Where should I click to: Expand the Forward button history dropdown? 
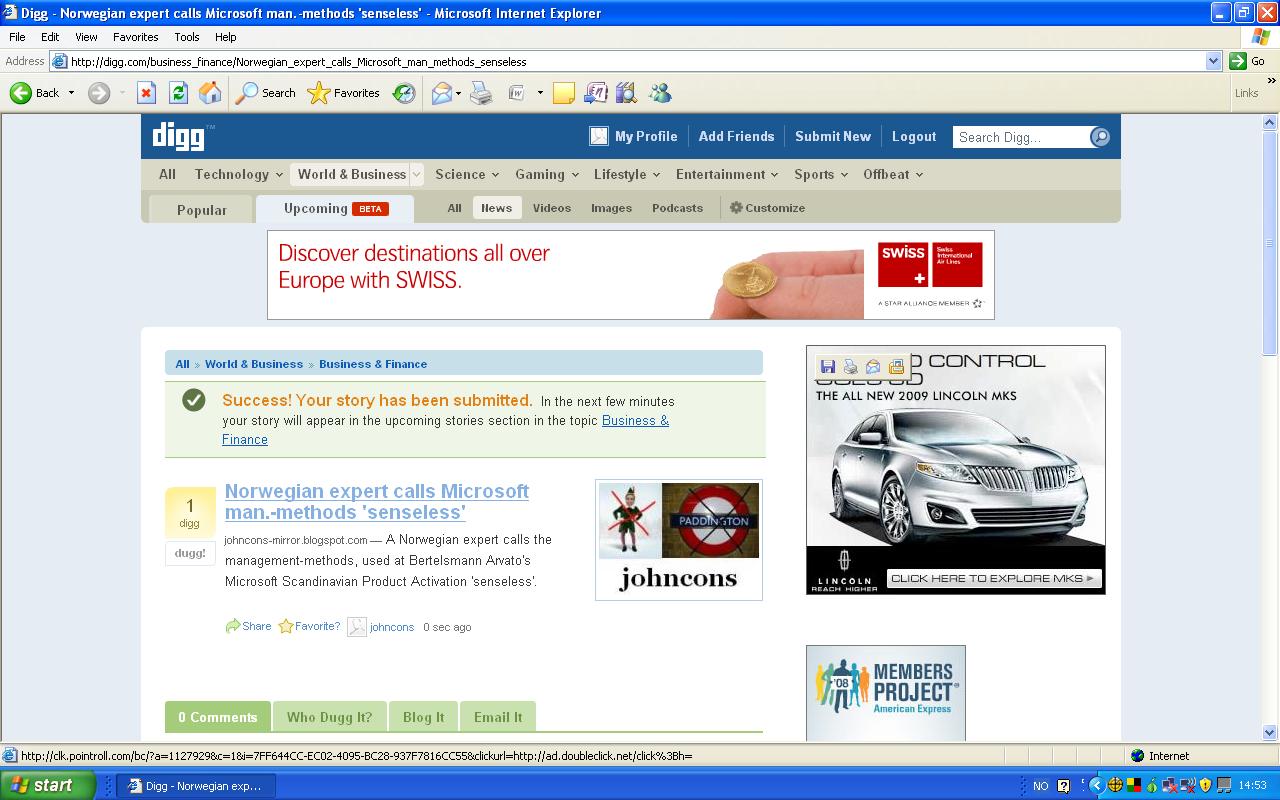point(122,93)
